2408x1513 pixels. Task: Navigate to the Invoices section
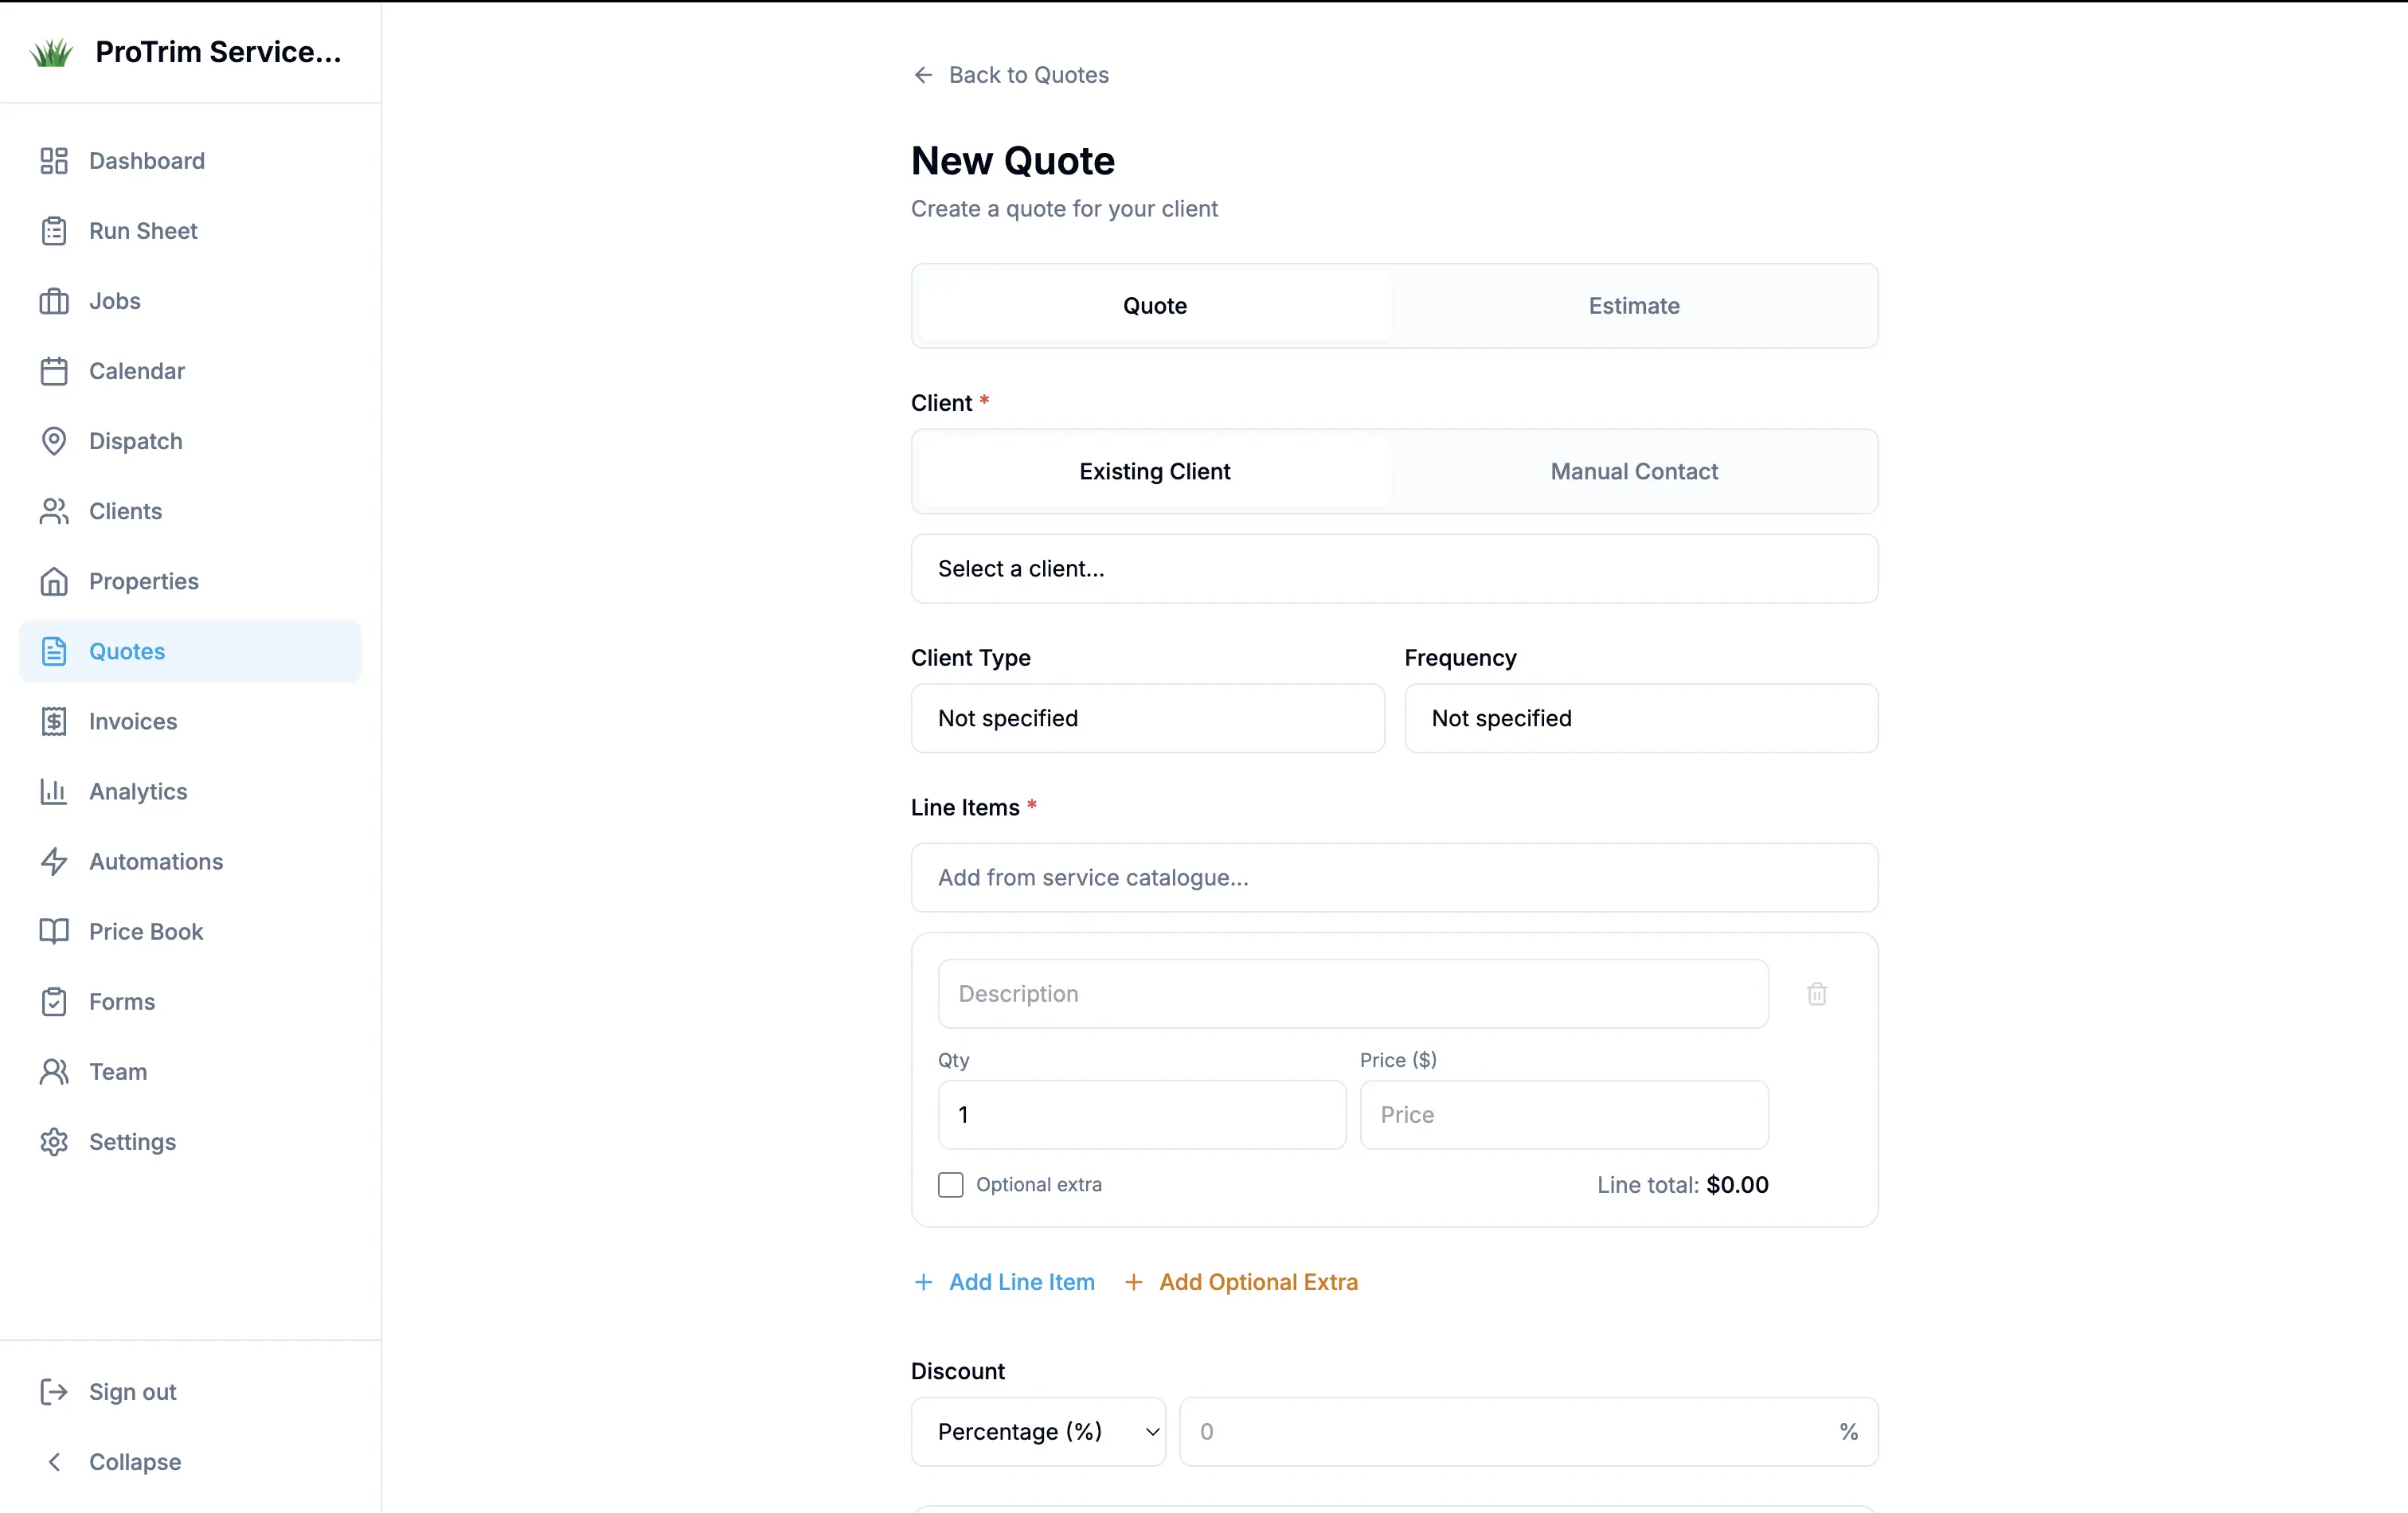[x=132, y=721]
